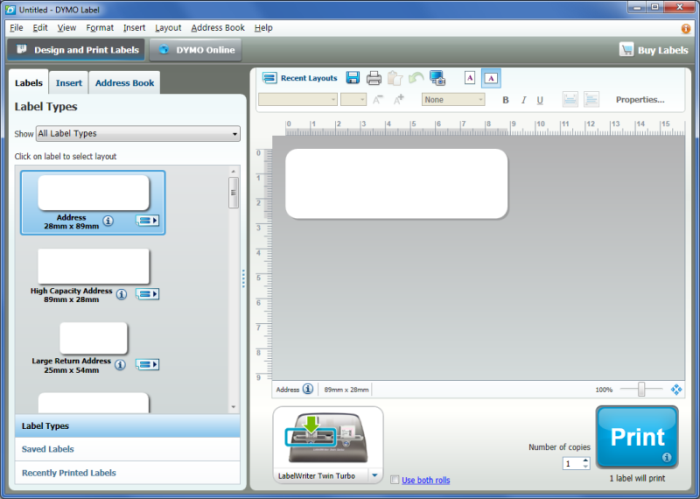This screenshot has height=499, width=700.
Task: Select the Large Return Address label thumbnail
Action: [x=93, y=338]
